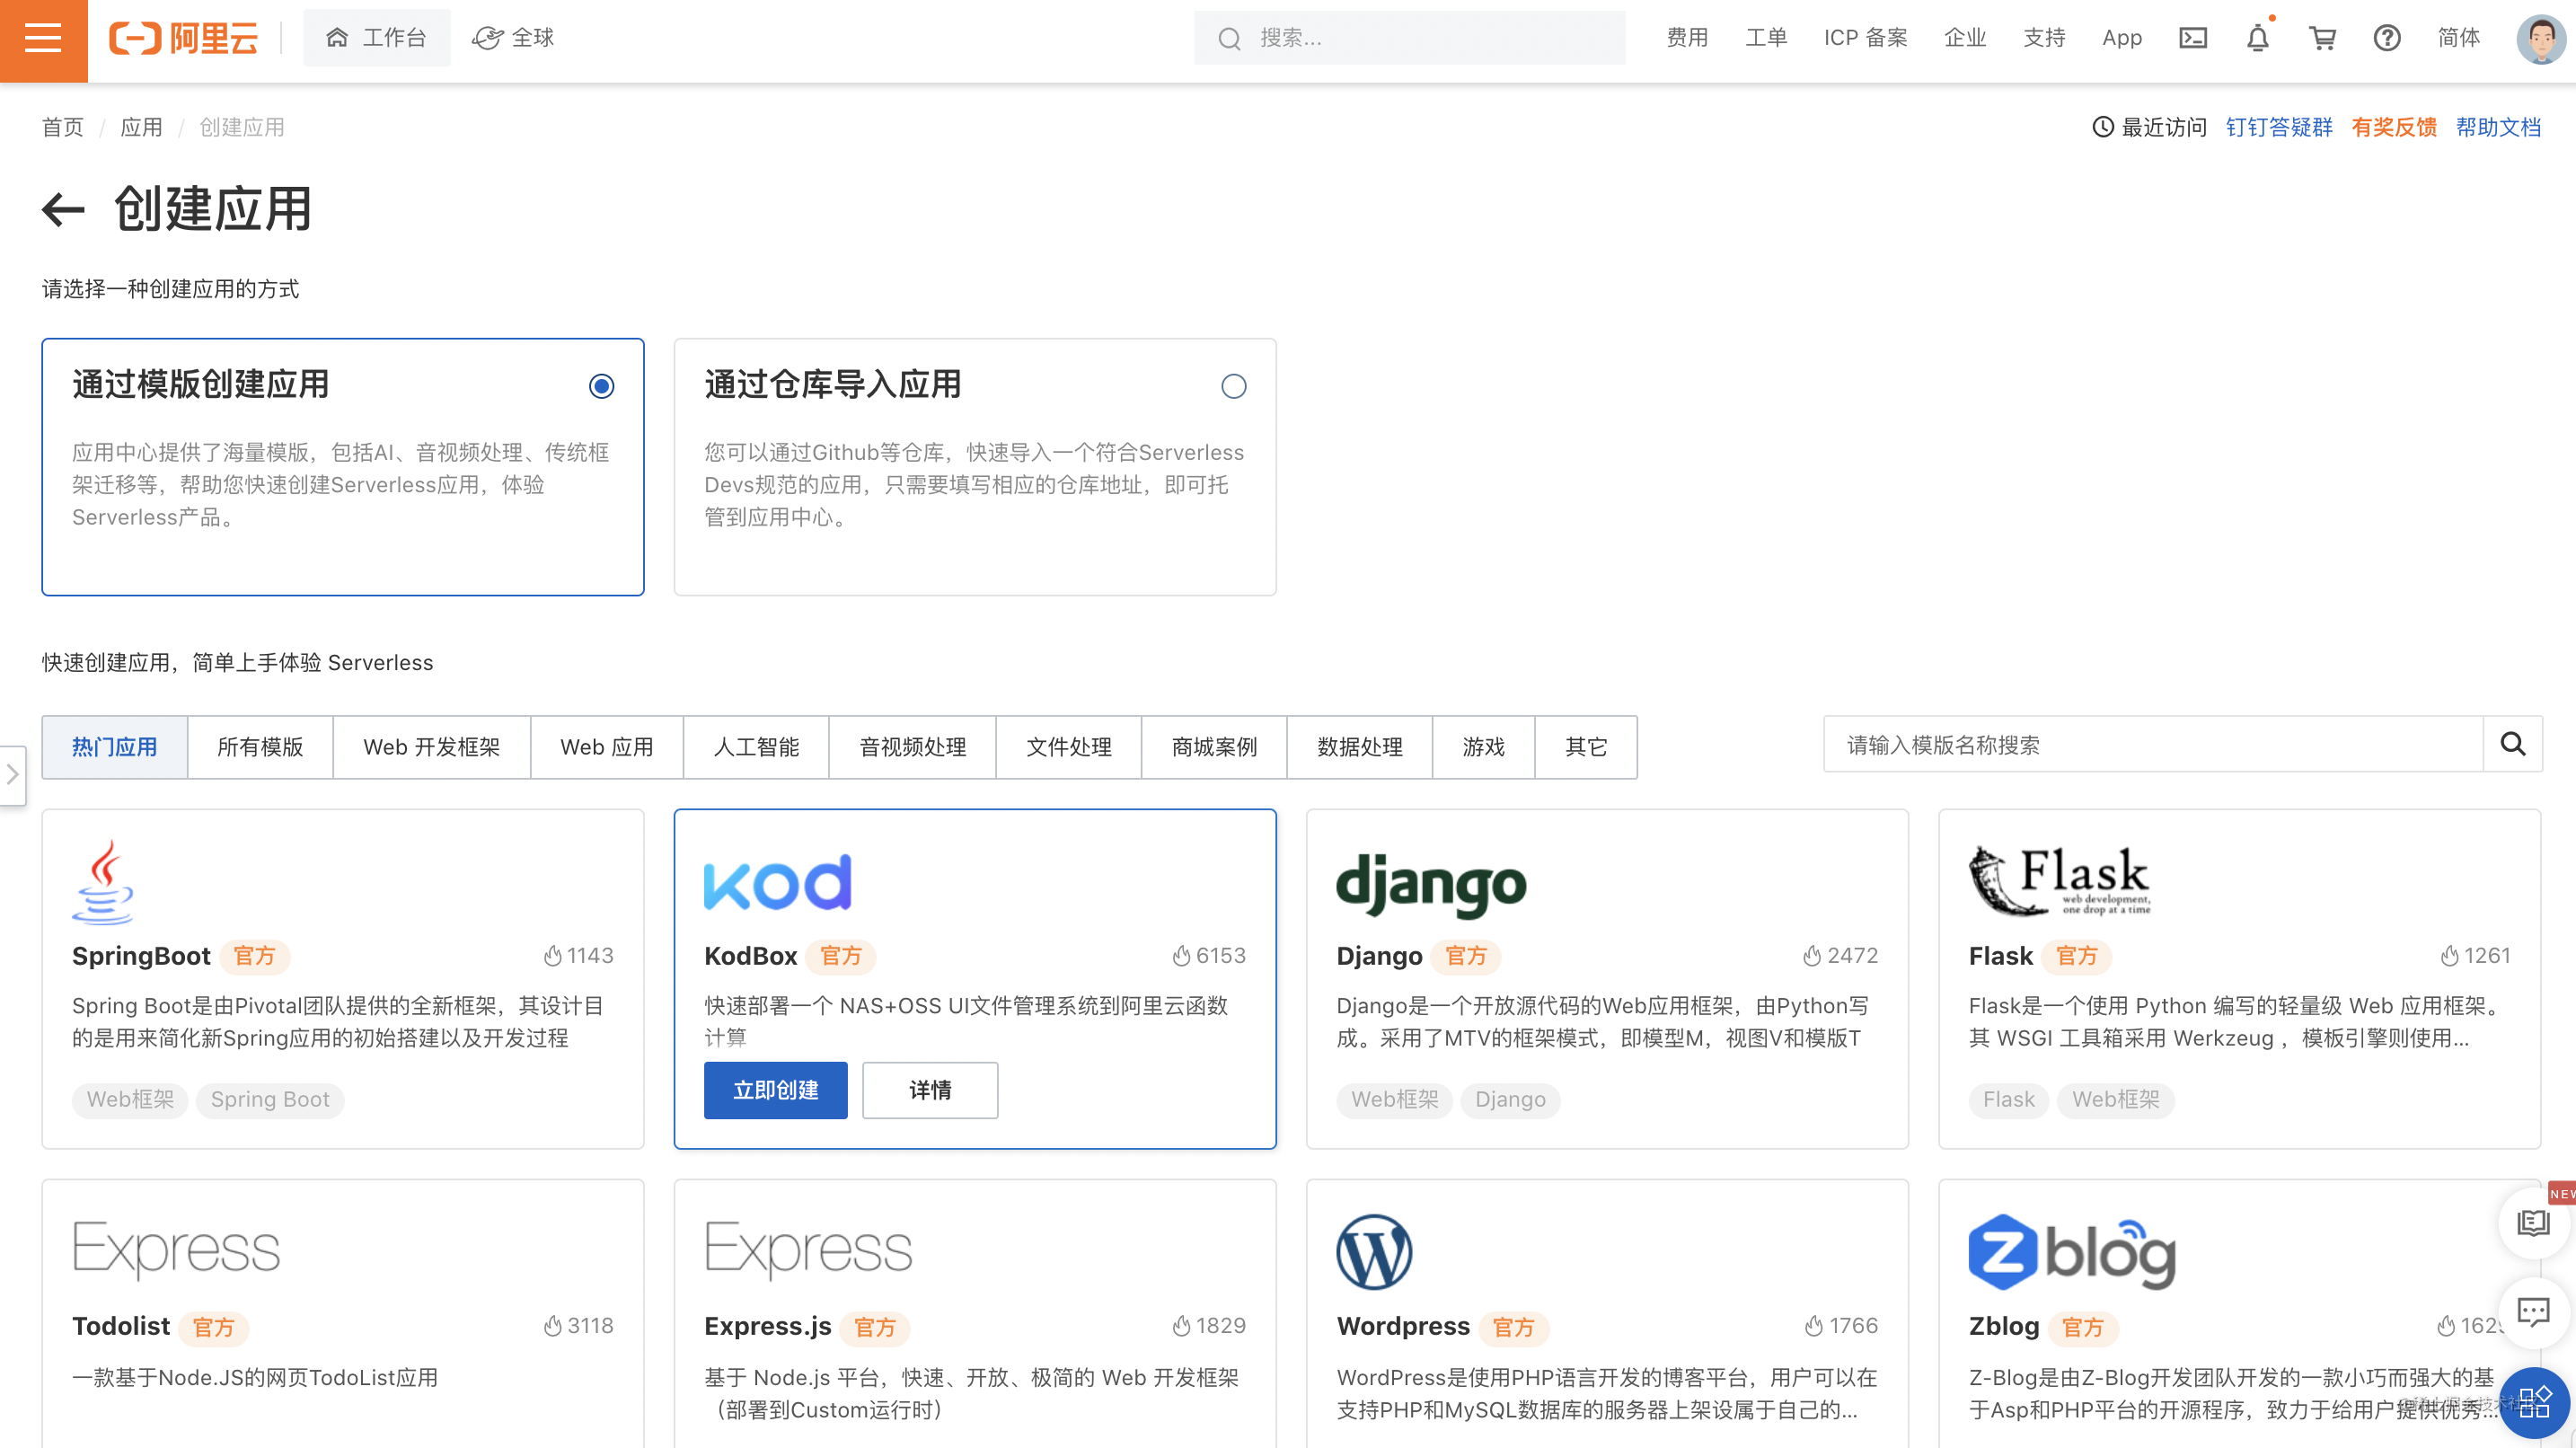Open the 企业 menu

click(x=1965, y=38)
